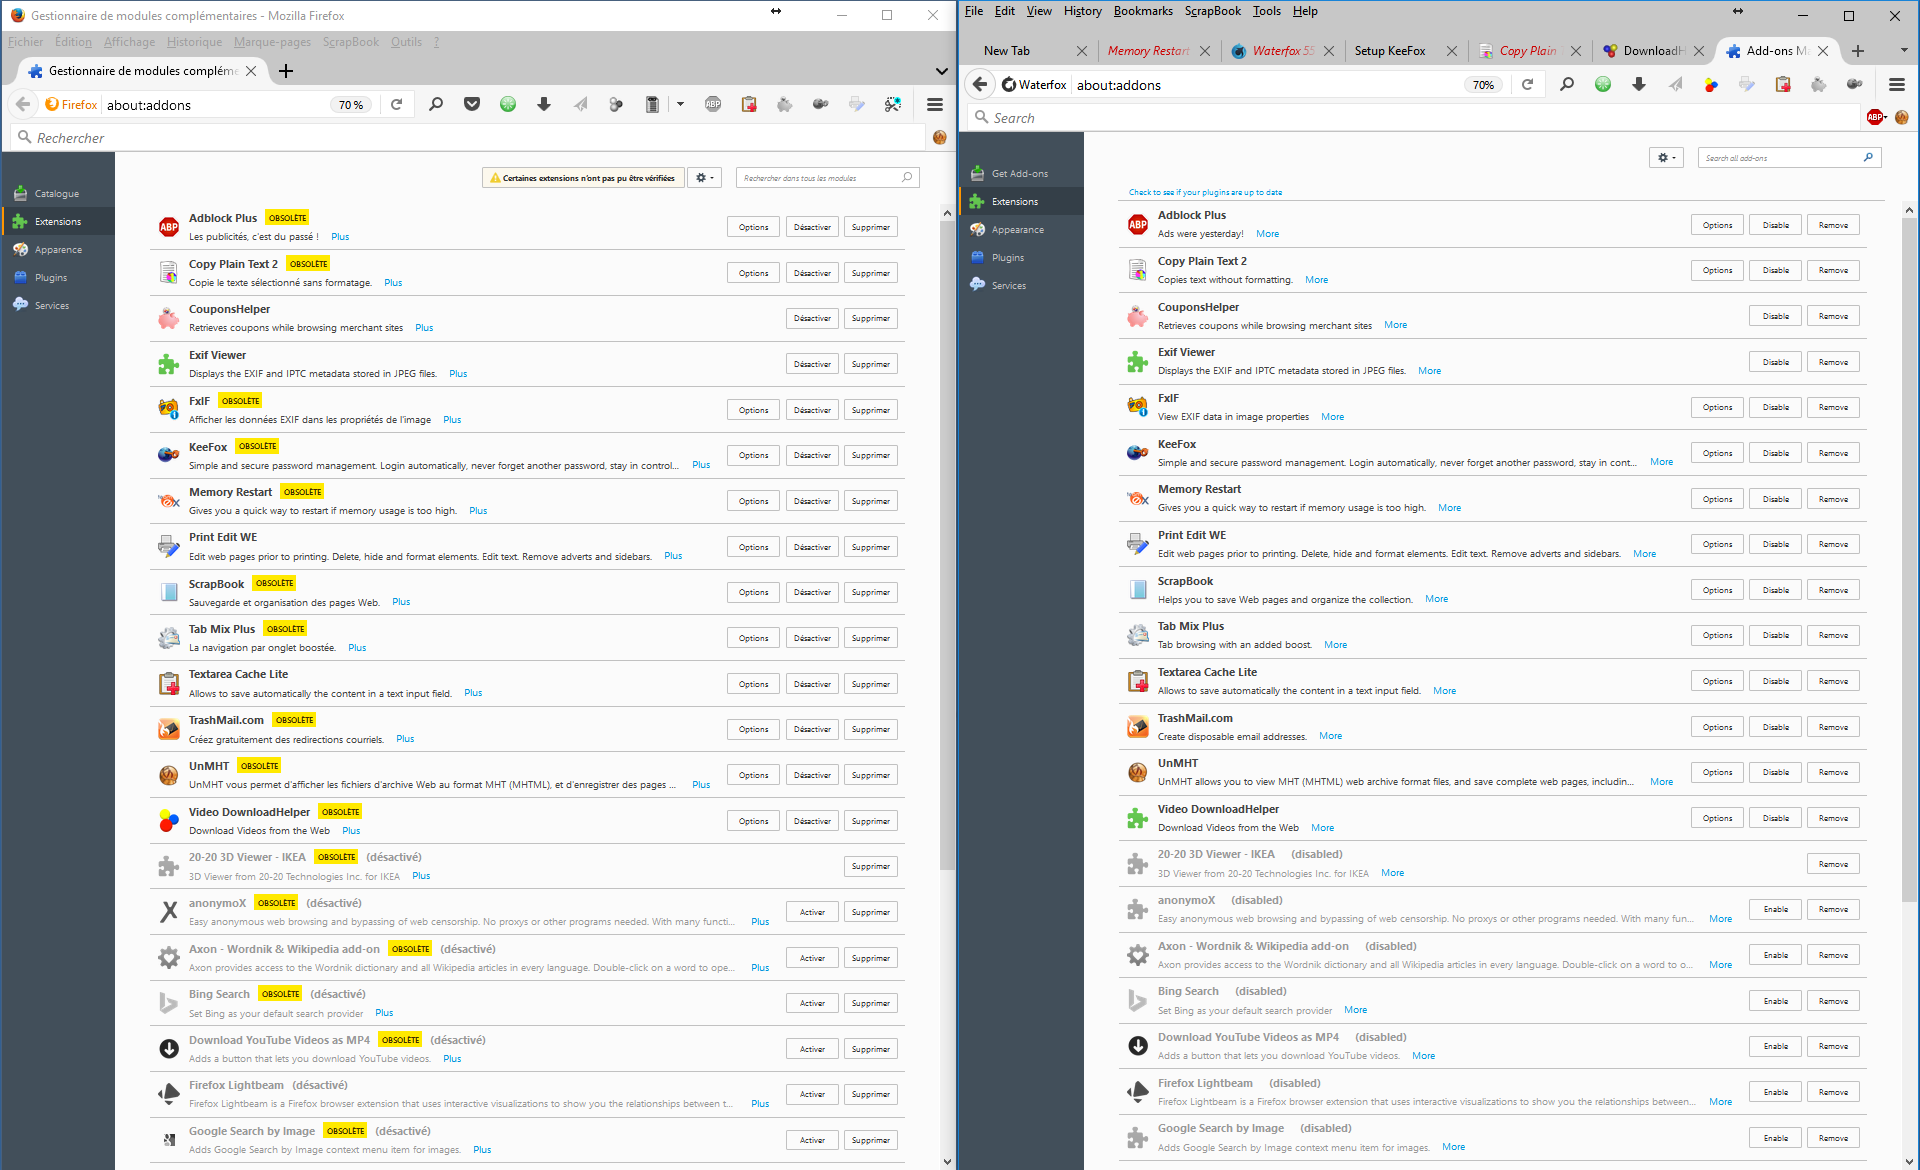Click CouponsHelper piggy icon in Waterfox toolbar

point(1819,85)
